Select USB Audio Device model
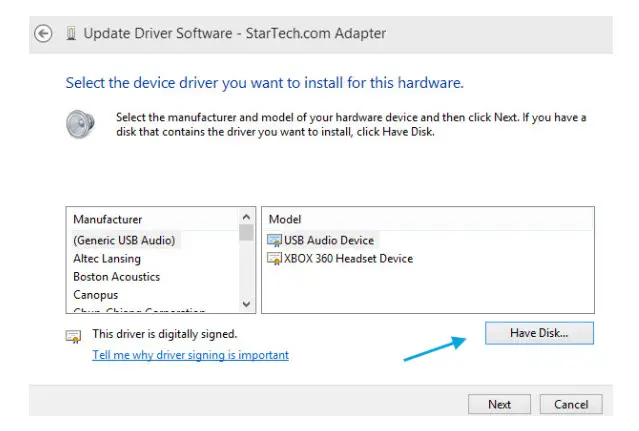The image size is (639, 431). click(x=328, y=240)
